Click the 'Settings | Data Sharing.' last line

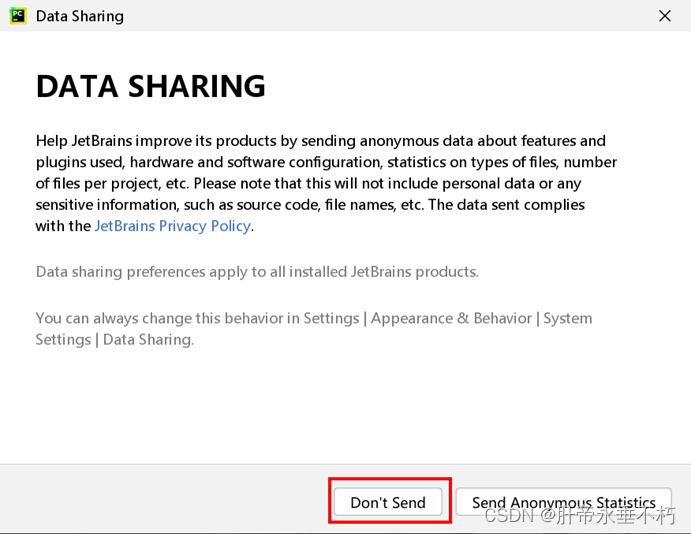pyautogui.click(x=115, y=340)
